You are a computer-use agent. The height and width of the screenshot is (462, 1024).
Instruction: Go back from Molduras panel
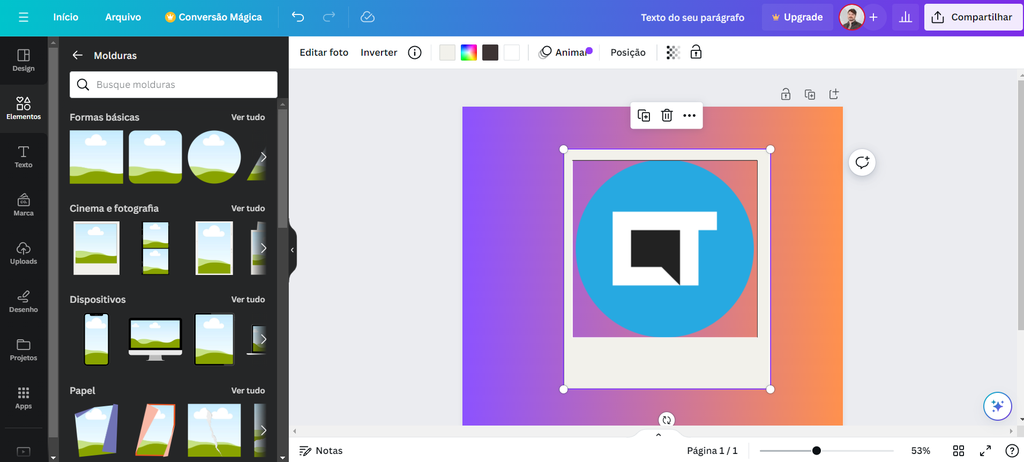click(78, 56)
